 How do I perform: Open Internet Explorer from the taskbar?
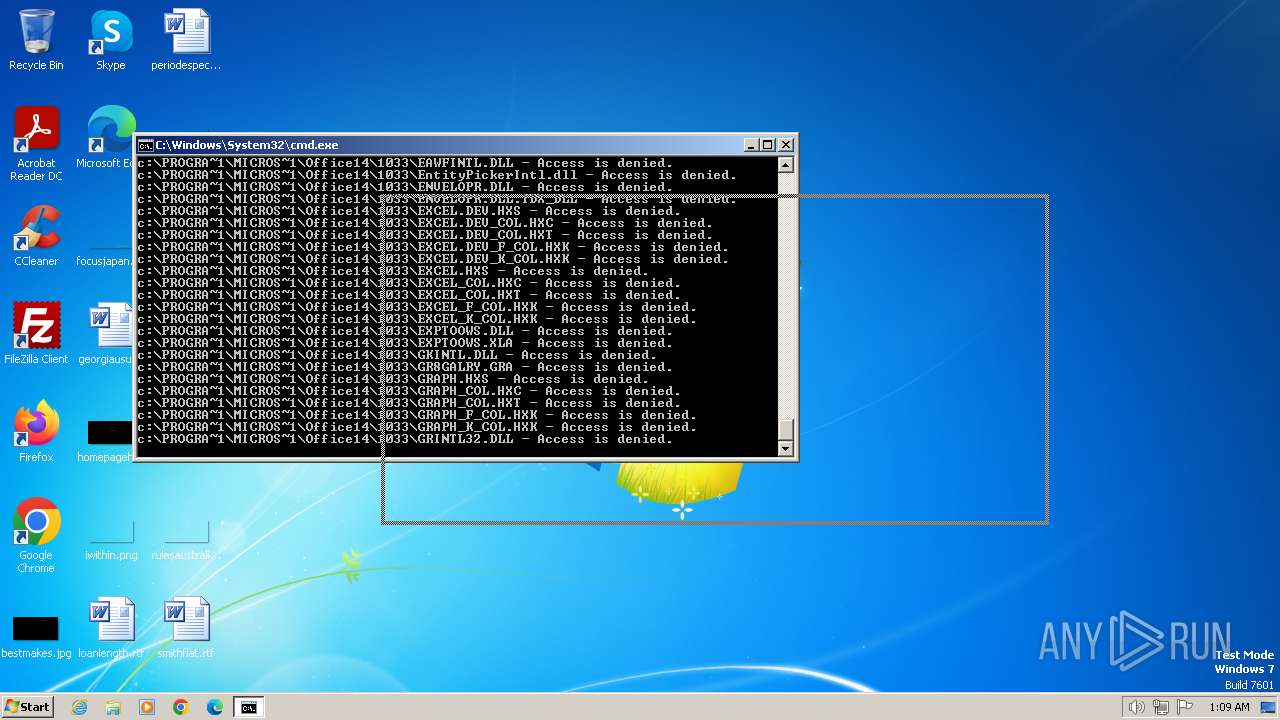(x=79, y=707)
